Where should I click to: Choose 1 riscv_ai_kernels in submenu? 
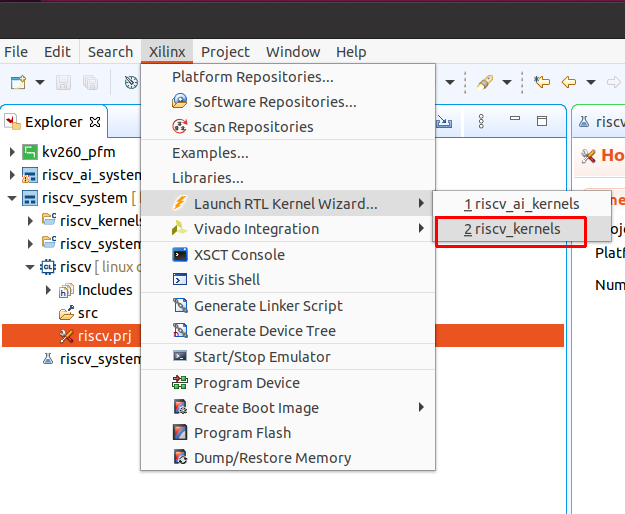pyautogui.click(x=522, y=204)
